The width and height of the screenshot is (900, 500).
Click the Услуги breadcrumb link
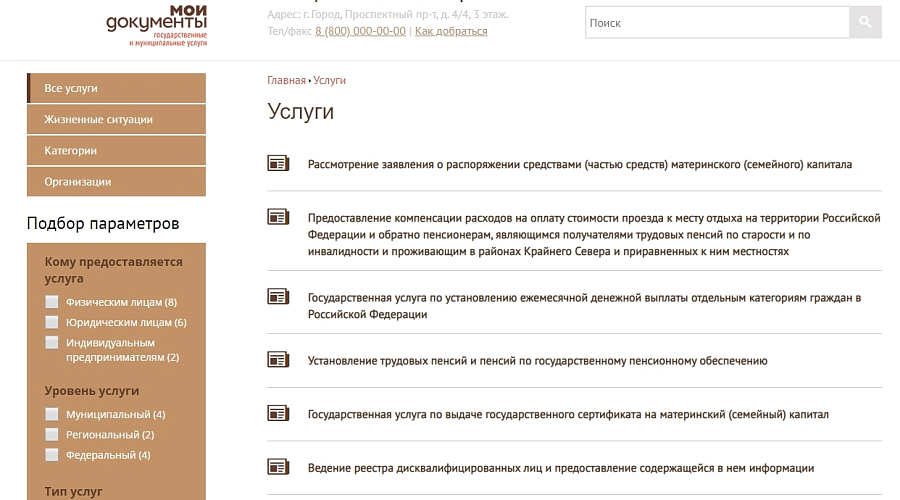(x=329, y=80)
